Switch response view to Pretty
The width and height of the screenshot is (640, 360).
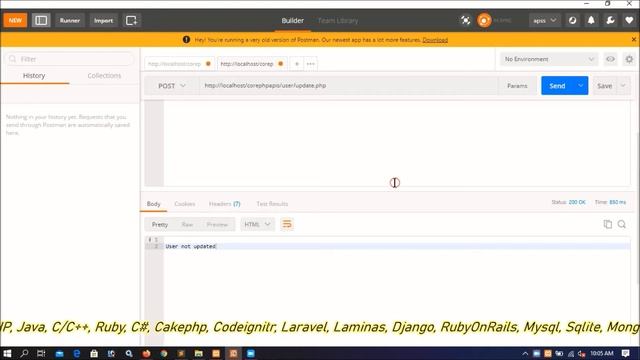160,224
